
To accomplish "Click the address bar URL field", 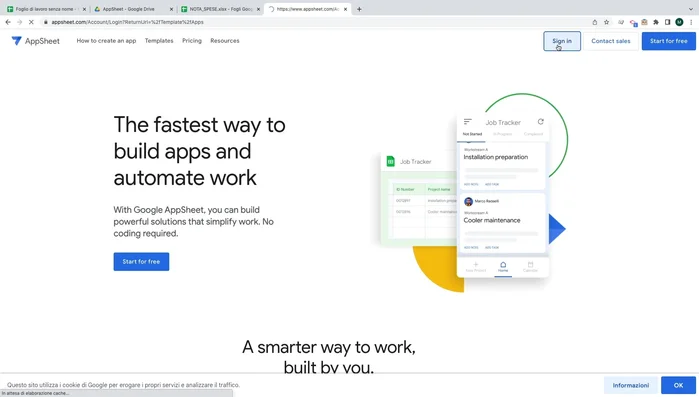I will 312,22.
